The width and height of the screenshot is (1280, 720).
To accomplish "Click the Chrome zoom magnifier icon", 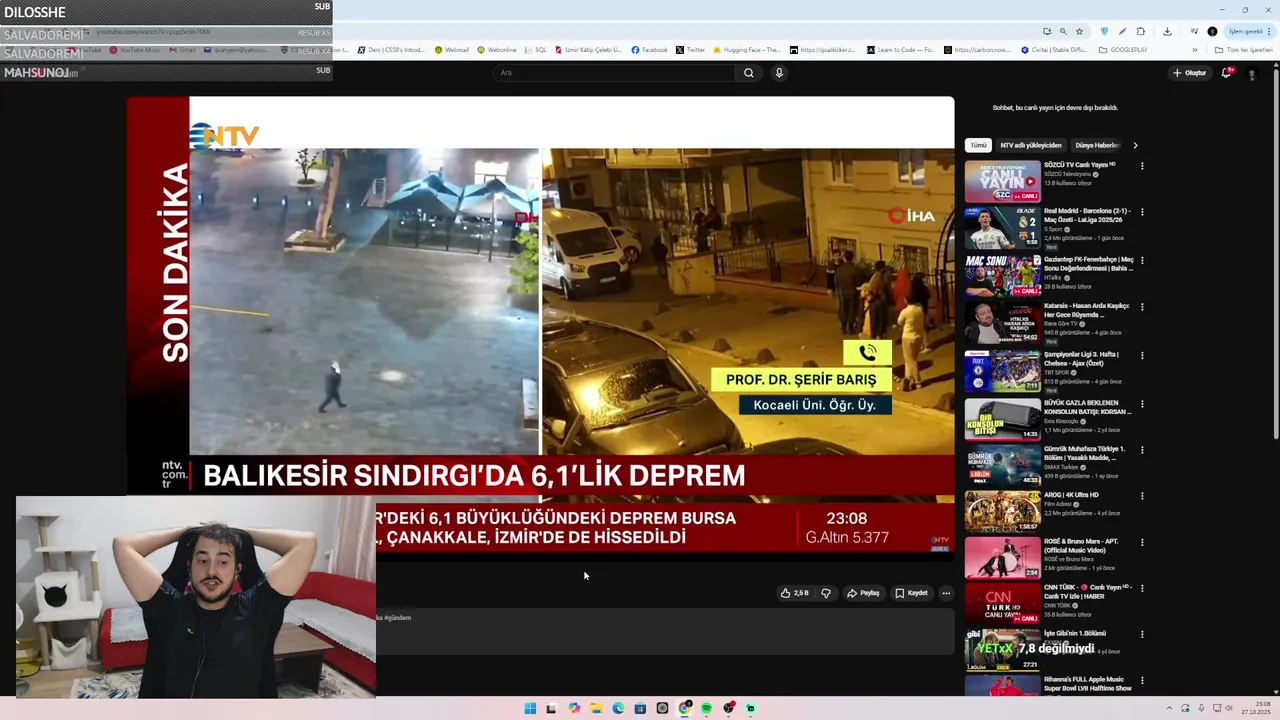I will pyautogui.click(x=1063, y=31).
